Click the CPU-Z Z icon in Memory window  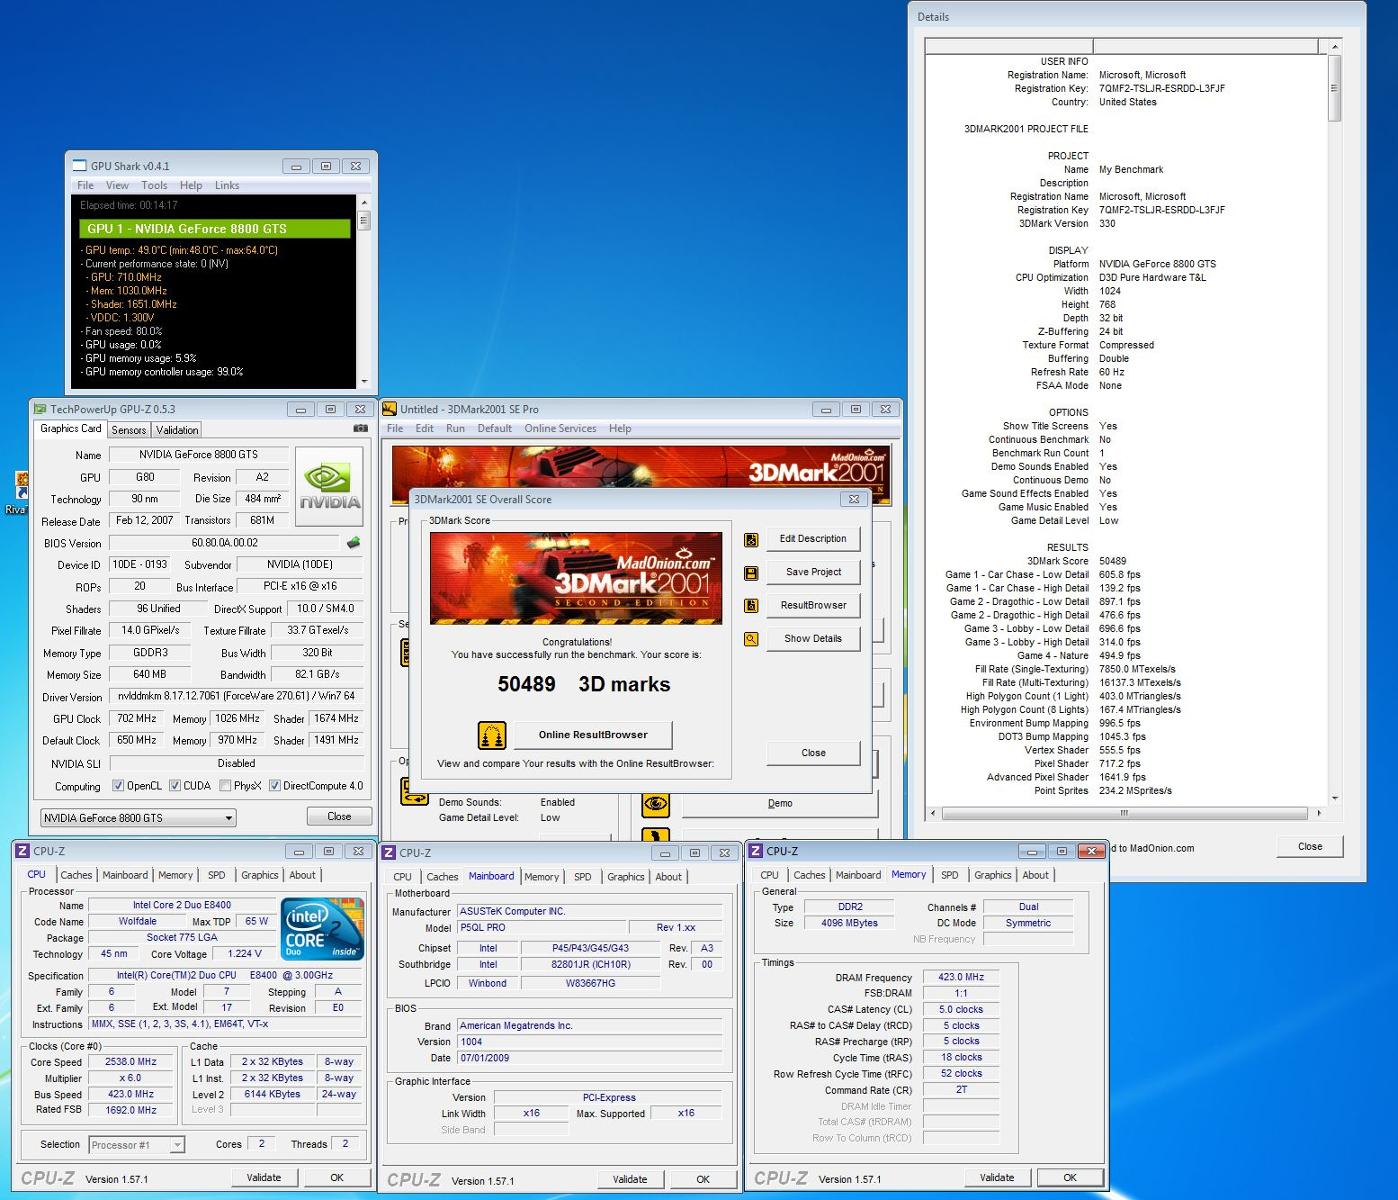point(756,851)
